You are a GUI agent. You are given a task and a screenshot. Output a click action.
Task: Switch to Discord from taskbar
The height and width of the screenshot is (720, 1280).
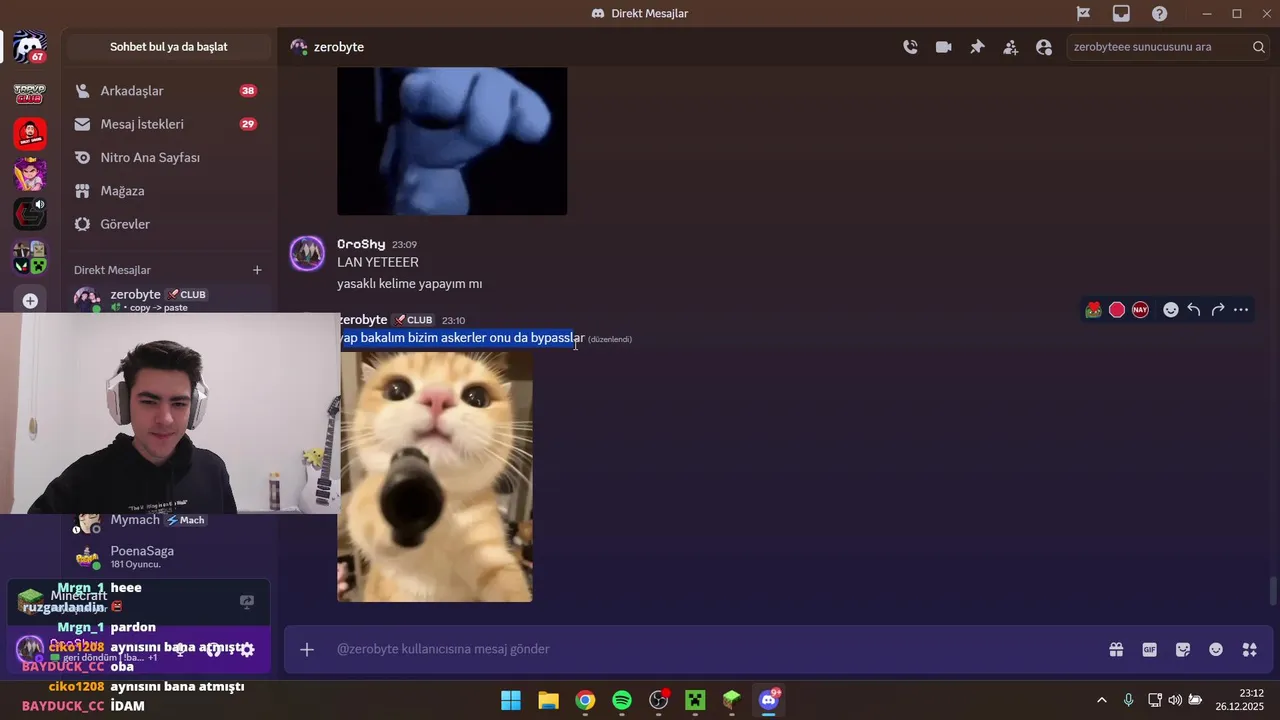(x=769, y=700)
